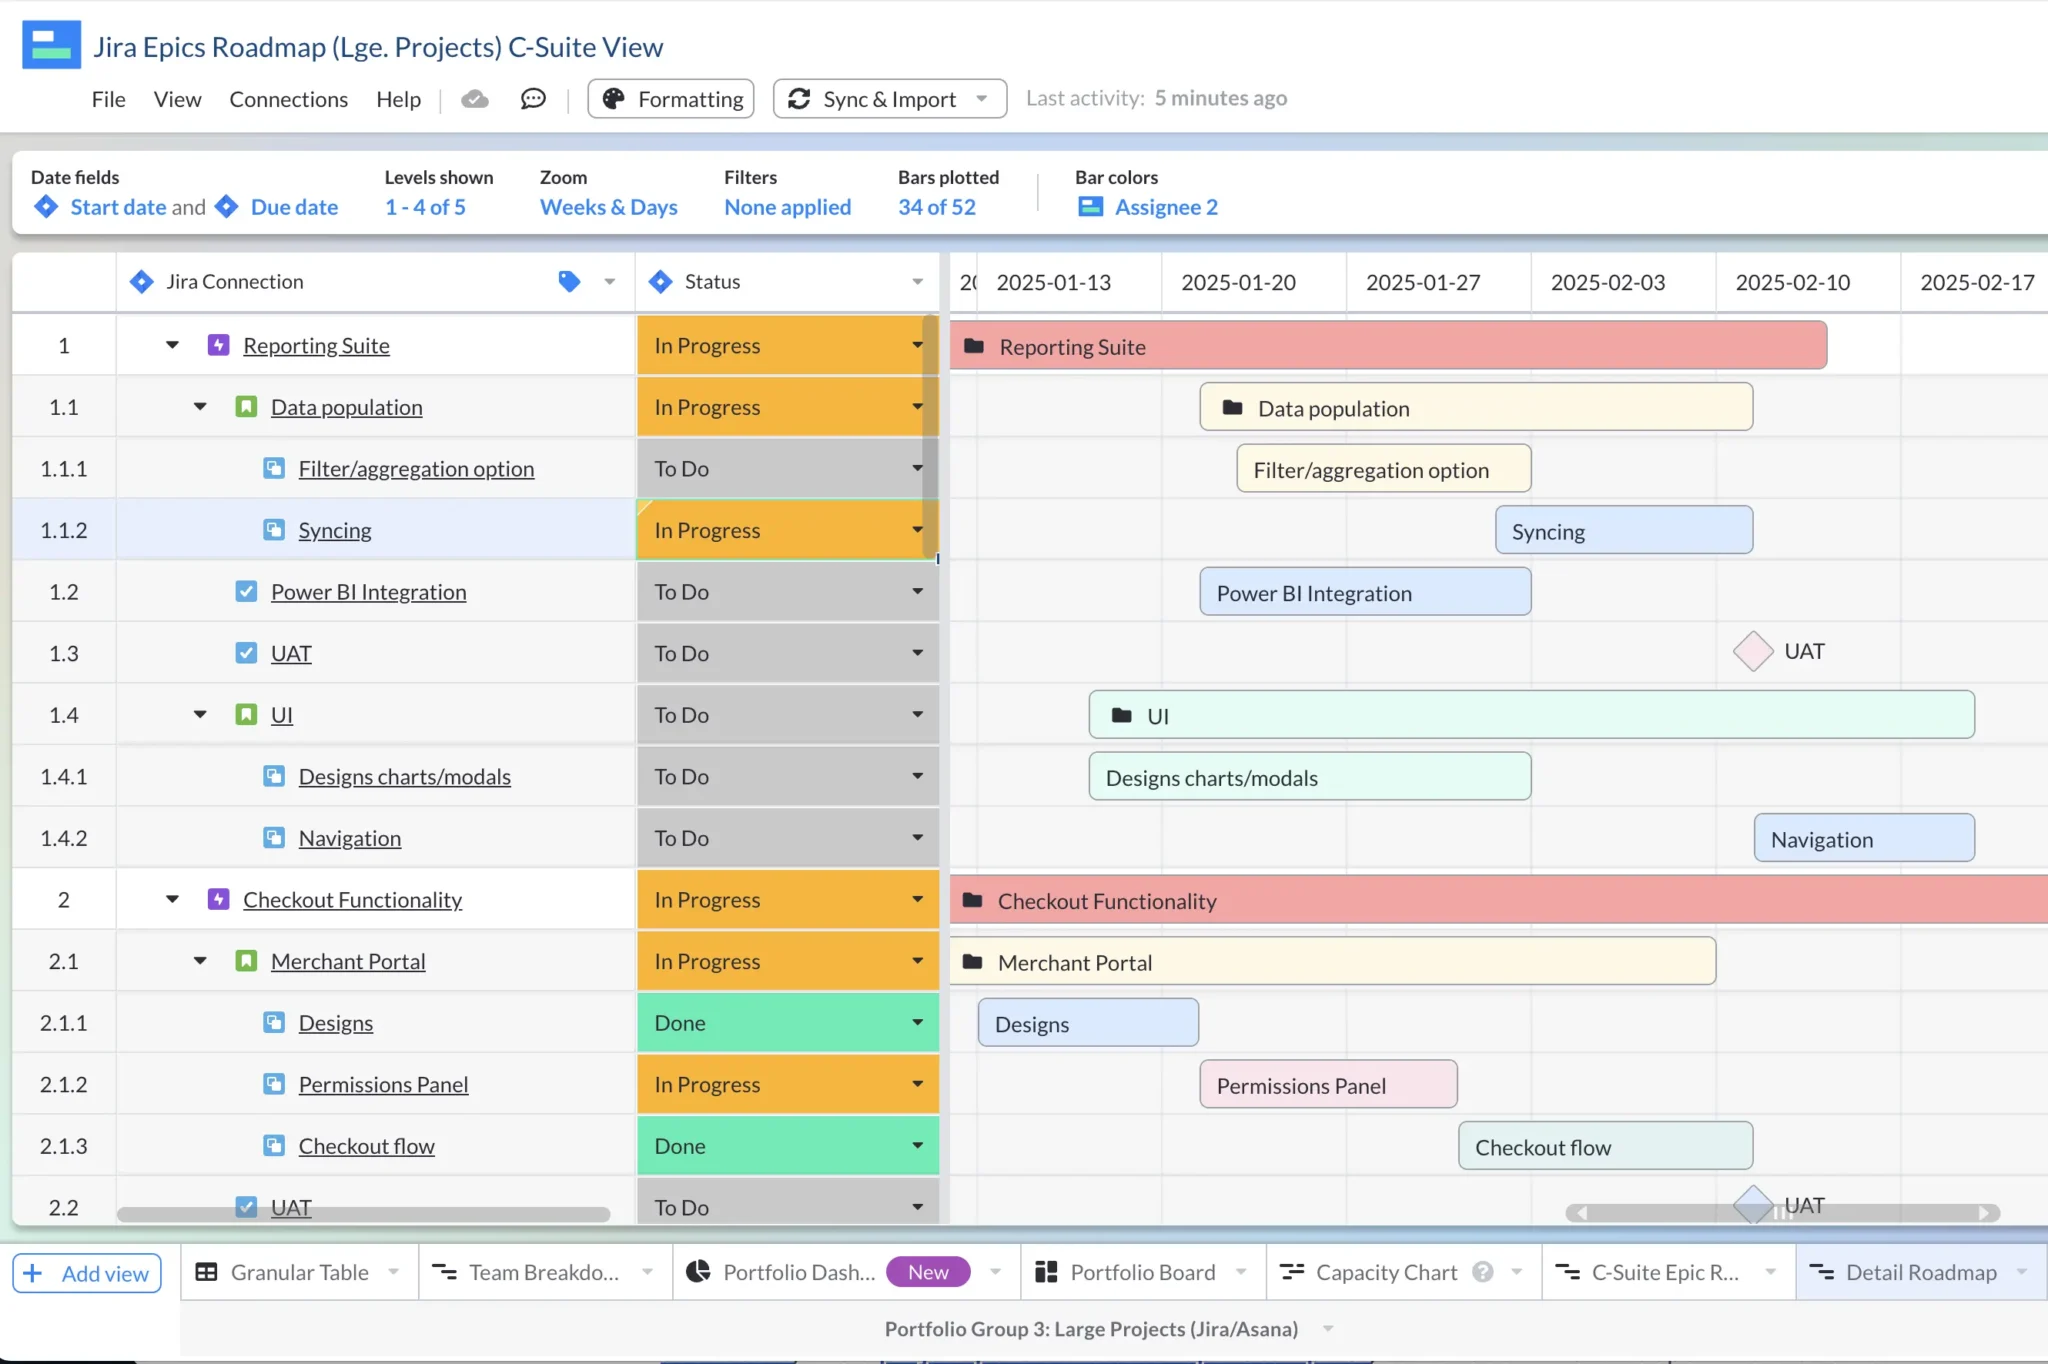The width and height of the screenshot is (2048, 1364).
Task: Open the View menu
Action: [x=177, y=99]
